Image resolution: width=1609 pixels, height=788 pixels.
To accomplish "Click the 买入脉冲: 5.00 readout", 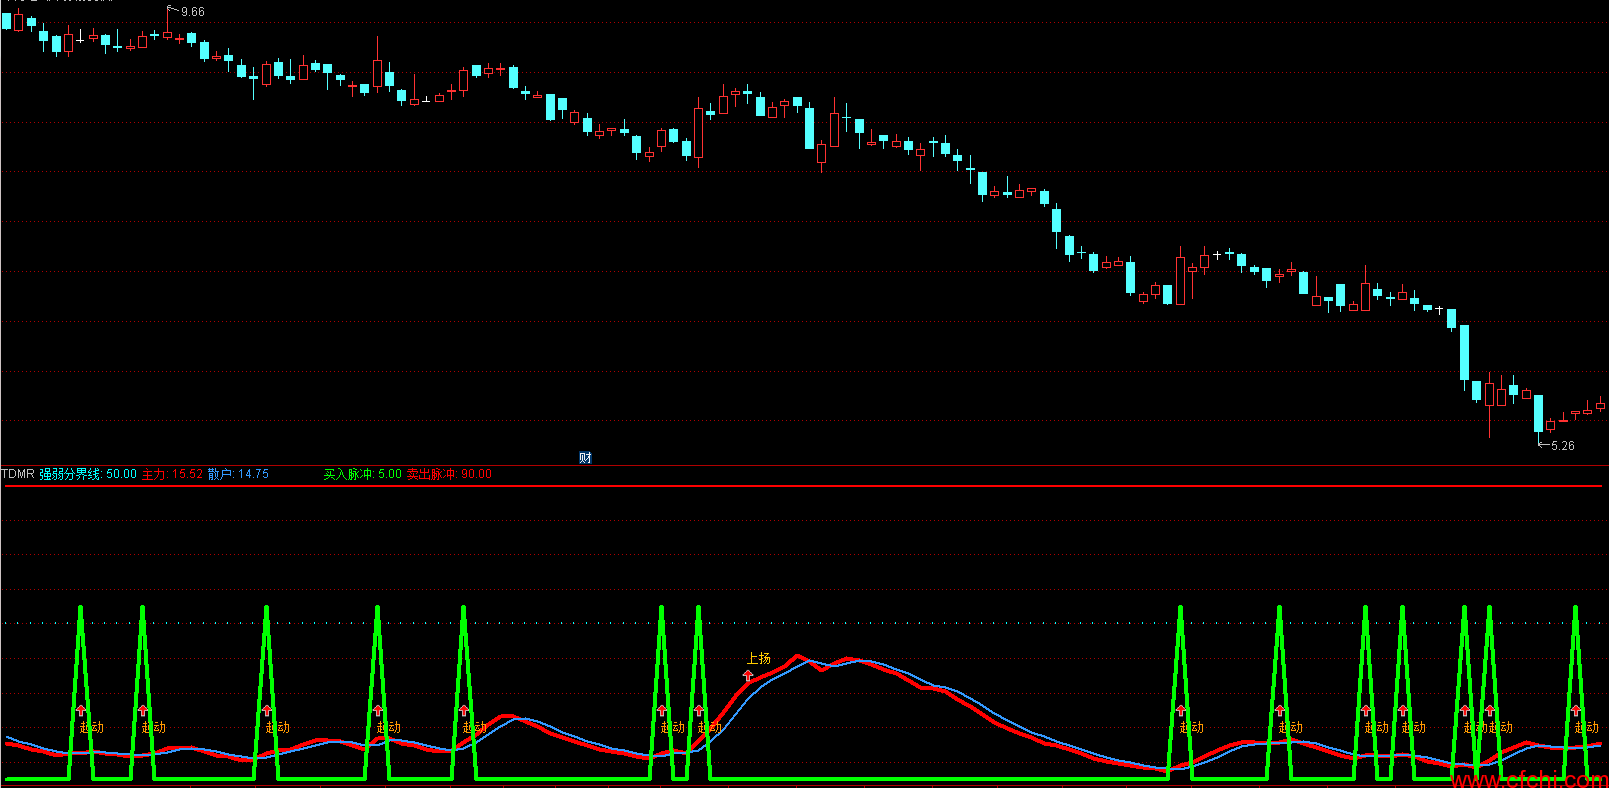I will point(363,474).
